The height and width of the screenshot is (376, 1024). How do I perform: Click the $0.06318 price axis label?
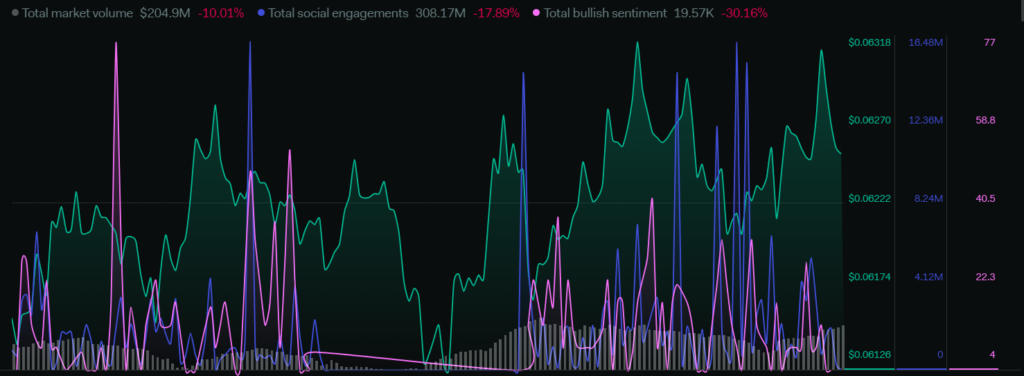869,42
